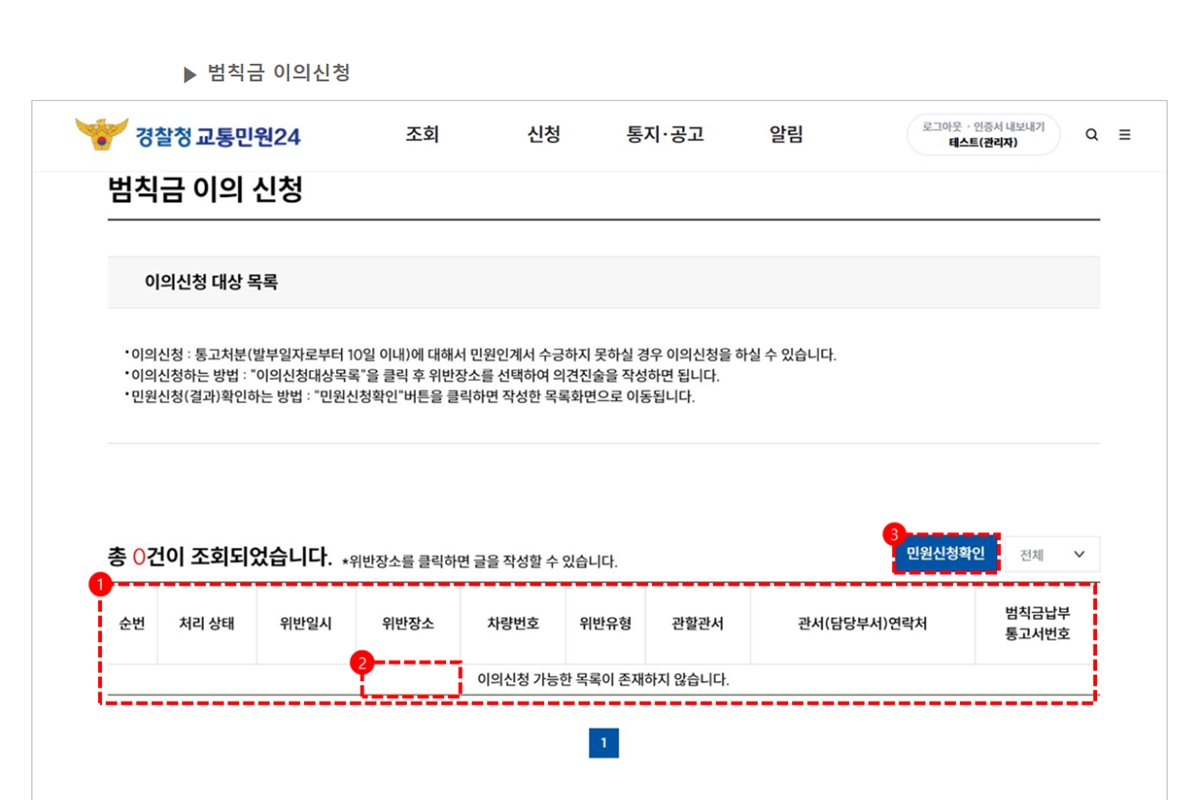Expand the 전체 filter dropdown
This screenshot has height=800, width=1200.
1051,554
